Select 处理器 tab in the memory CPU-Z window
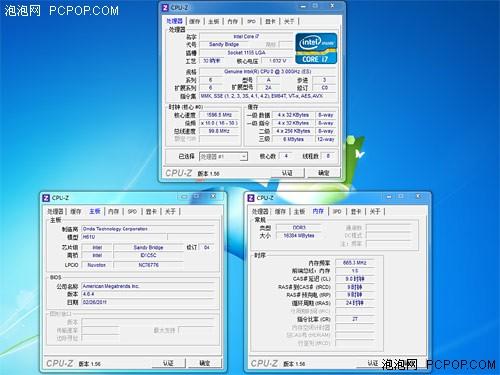This screenshot has height=375, width=500. (260, 211)
